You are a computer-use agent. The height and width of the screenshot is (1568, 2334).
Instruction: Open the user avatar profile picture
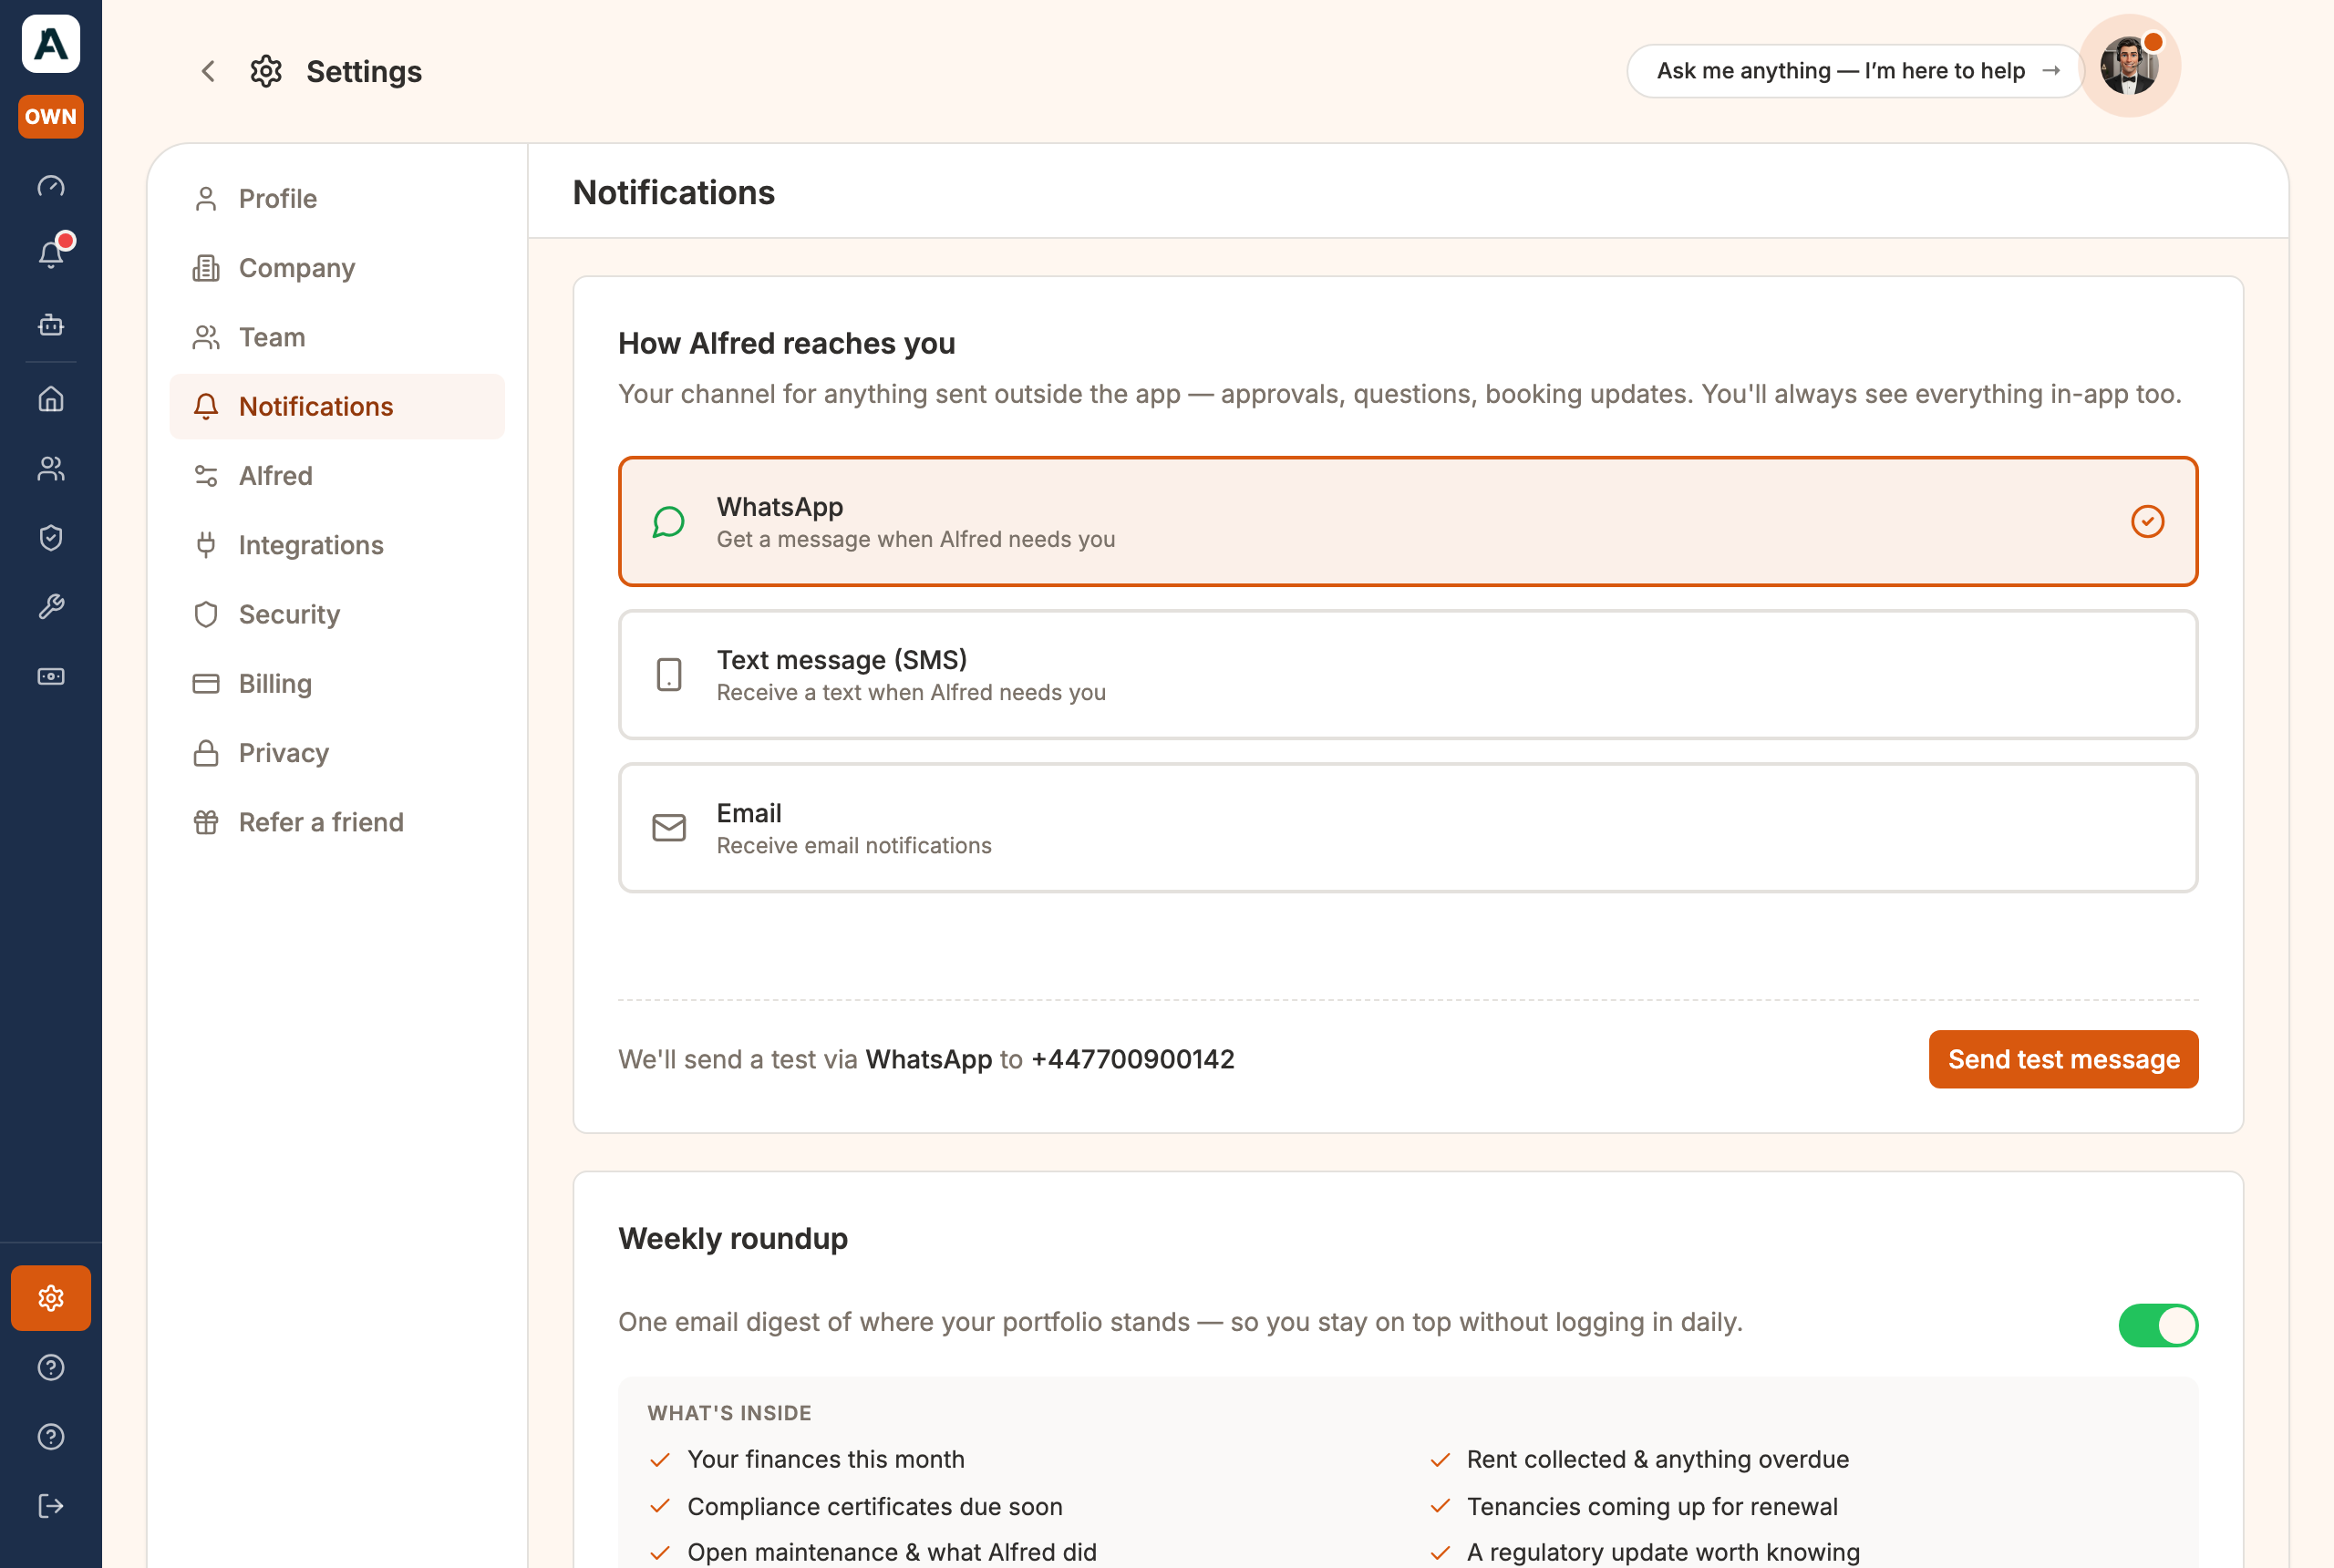(x=2128, y=67)
